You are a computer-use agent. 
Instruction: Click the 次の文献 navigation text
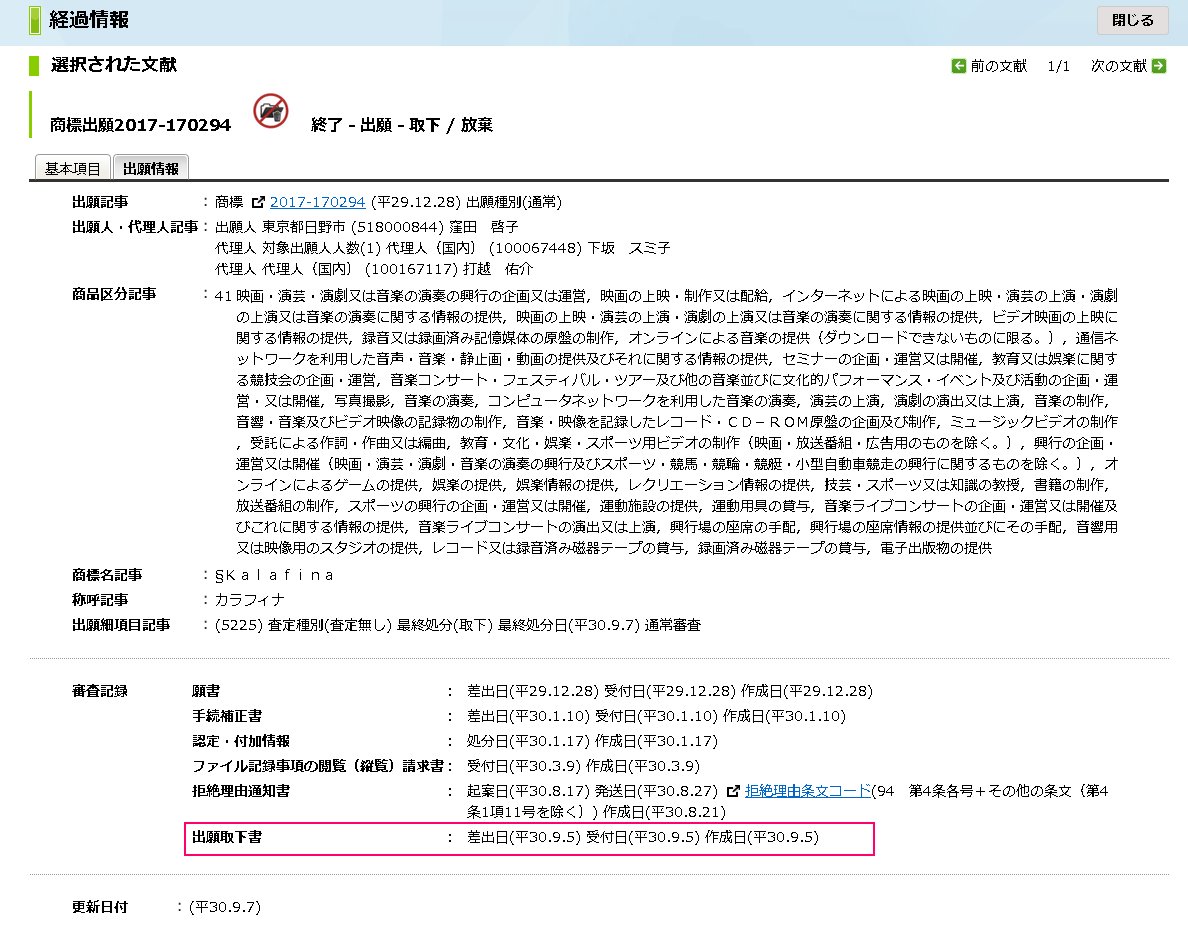coord(1120,64)
